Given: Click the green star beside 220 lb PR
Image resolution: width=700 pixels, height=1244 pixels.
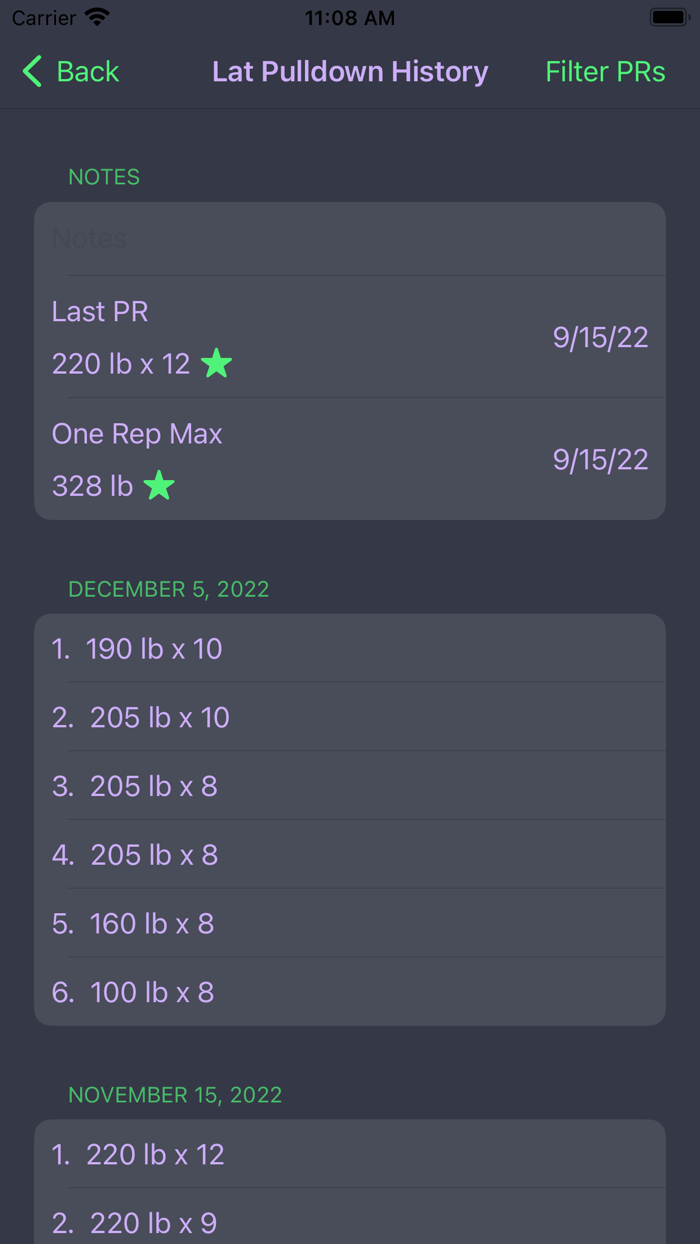Looking at the screenshot, I should (x=218, y=363).
